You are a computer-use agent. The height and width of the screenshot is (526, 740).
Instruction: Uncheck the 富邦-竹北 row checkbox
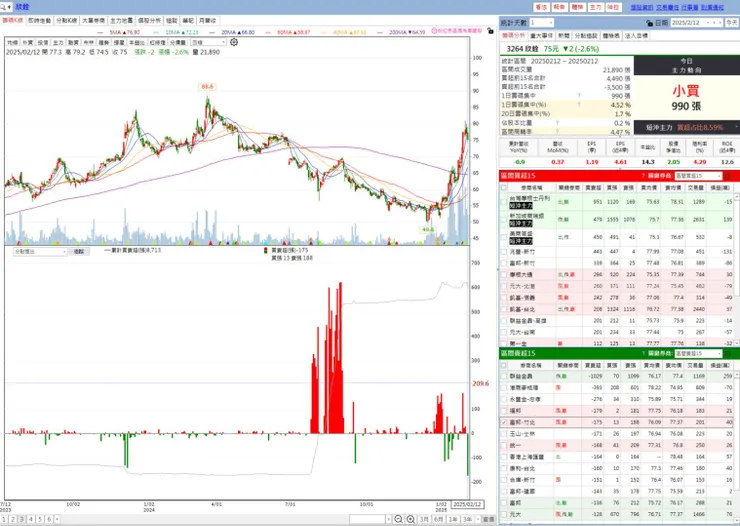[x=504, y=422]
